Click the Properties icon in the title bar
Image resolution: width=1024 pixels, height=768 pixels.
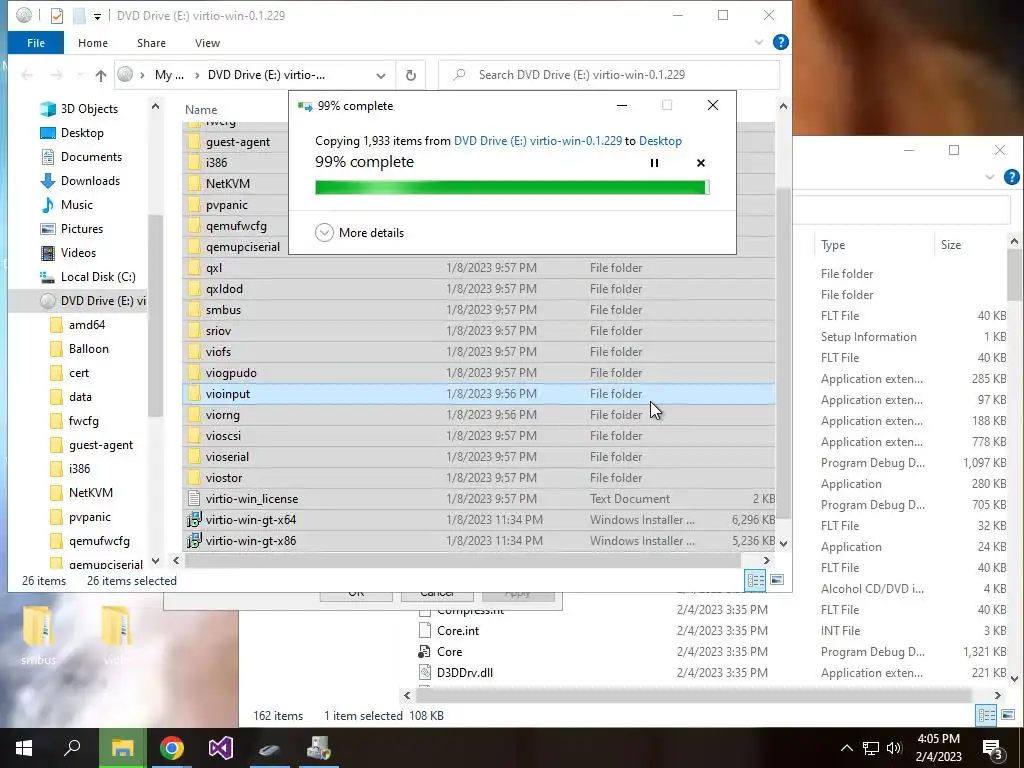(57, 16)
